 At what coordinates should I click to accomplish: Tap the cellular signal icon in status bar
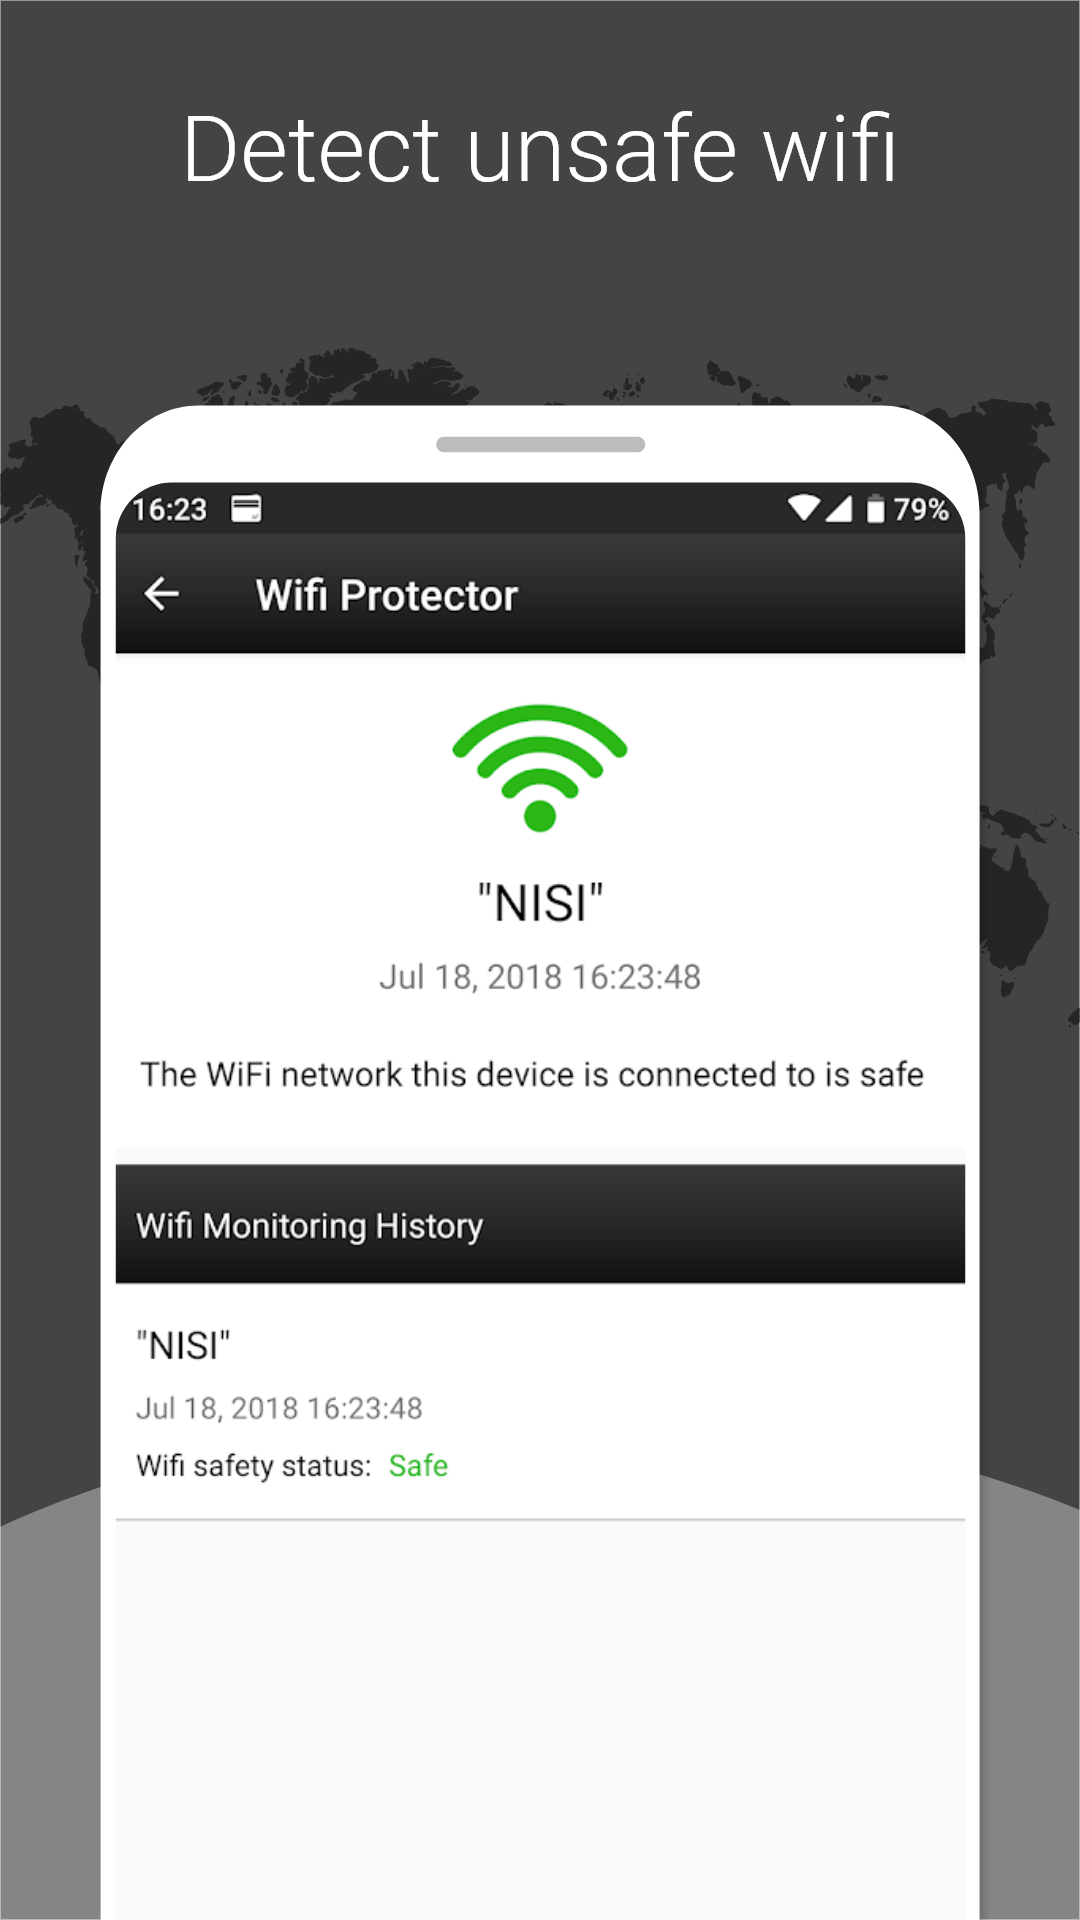[838, 509]
